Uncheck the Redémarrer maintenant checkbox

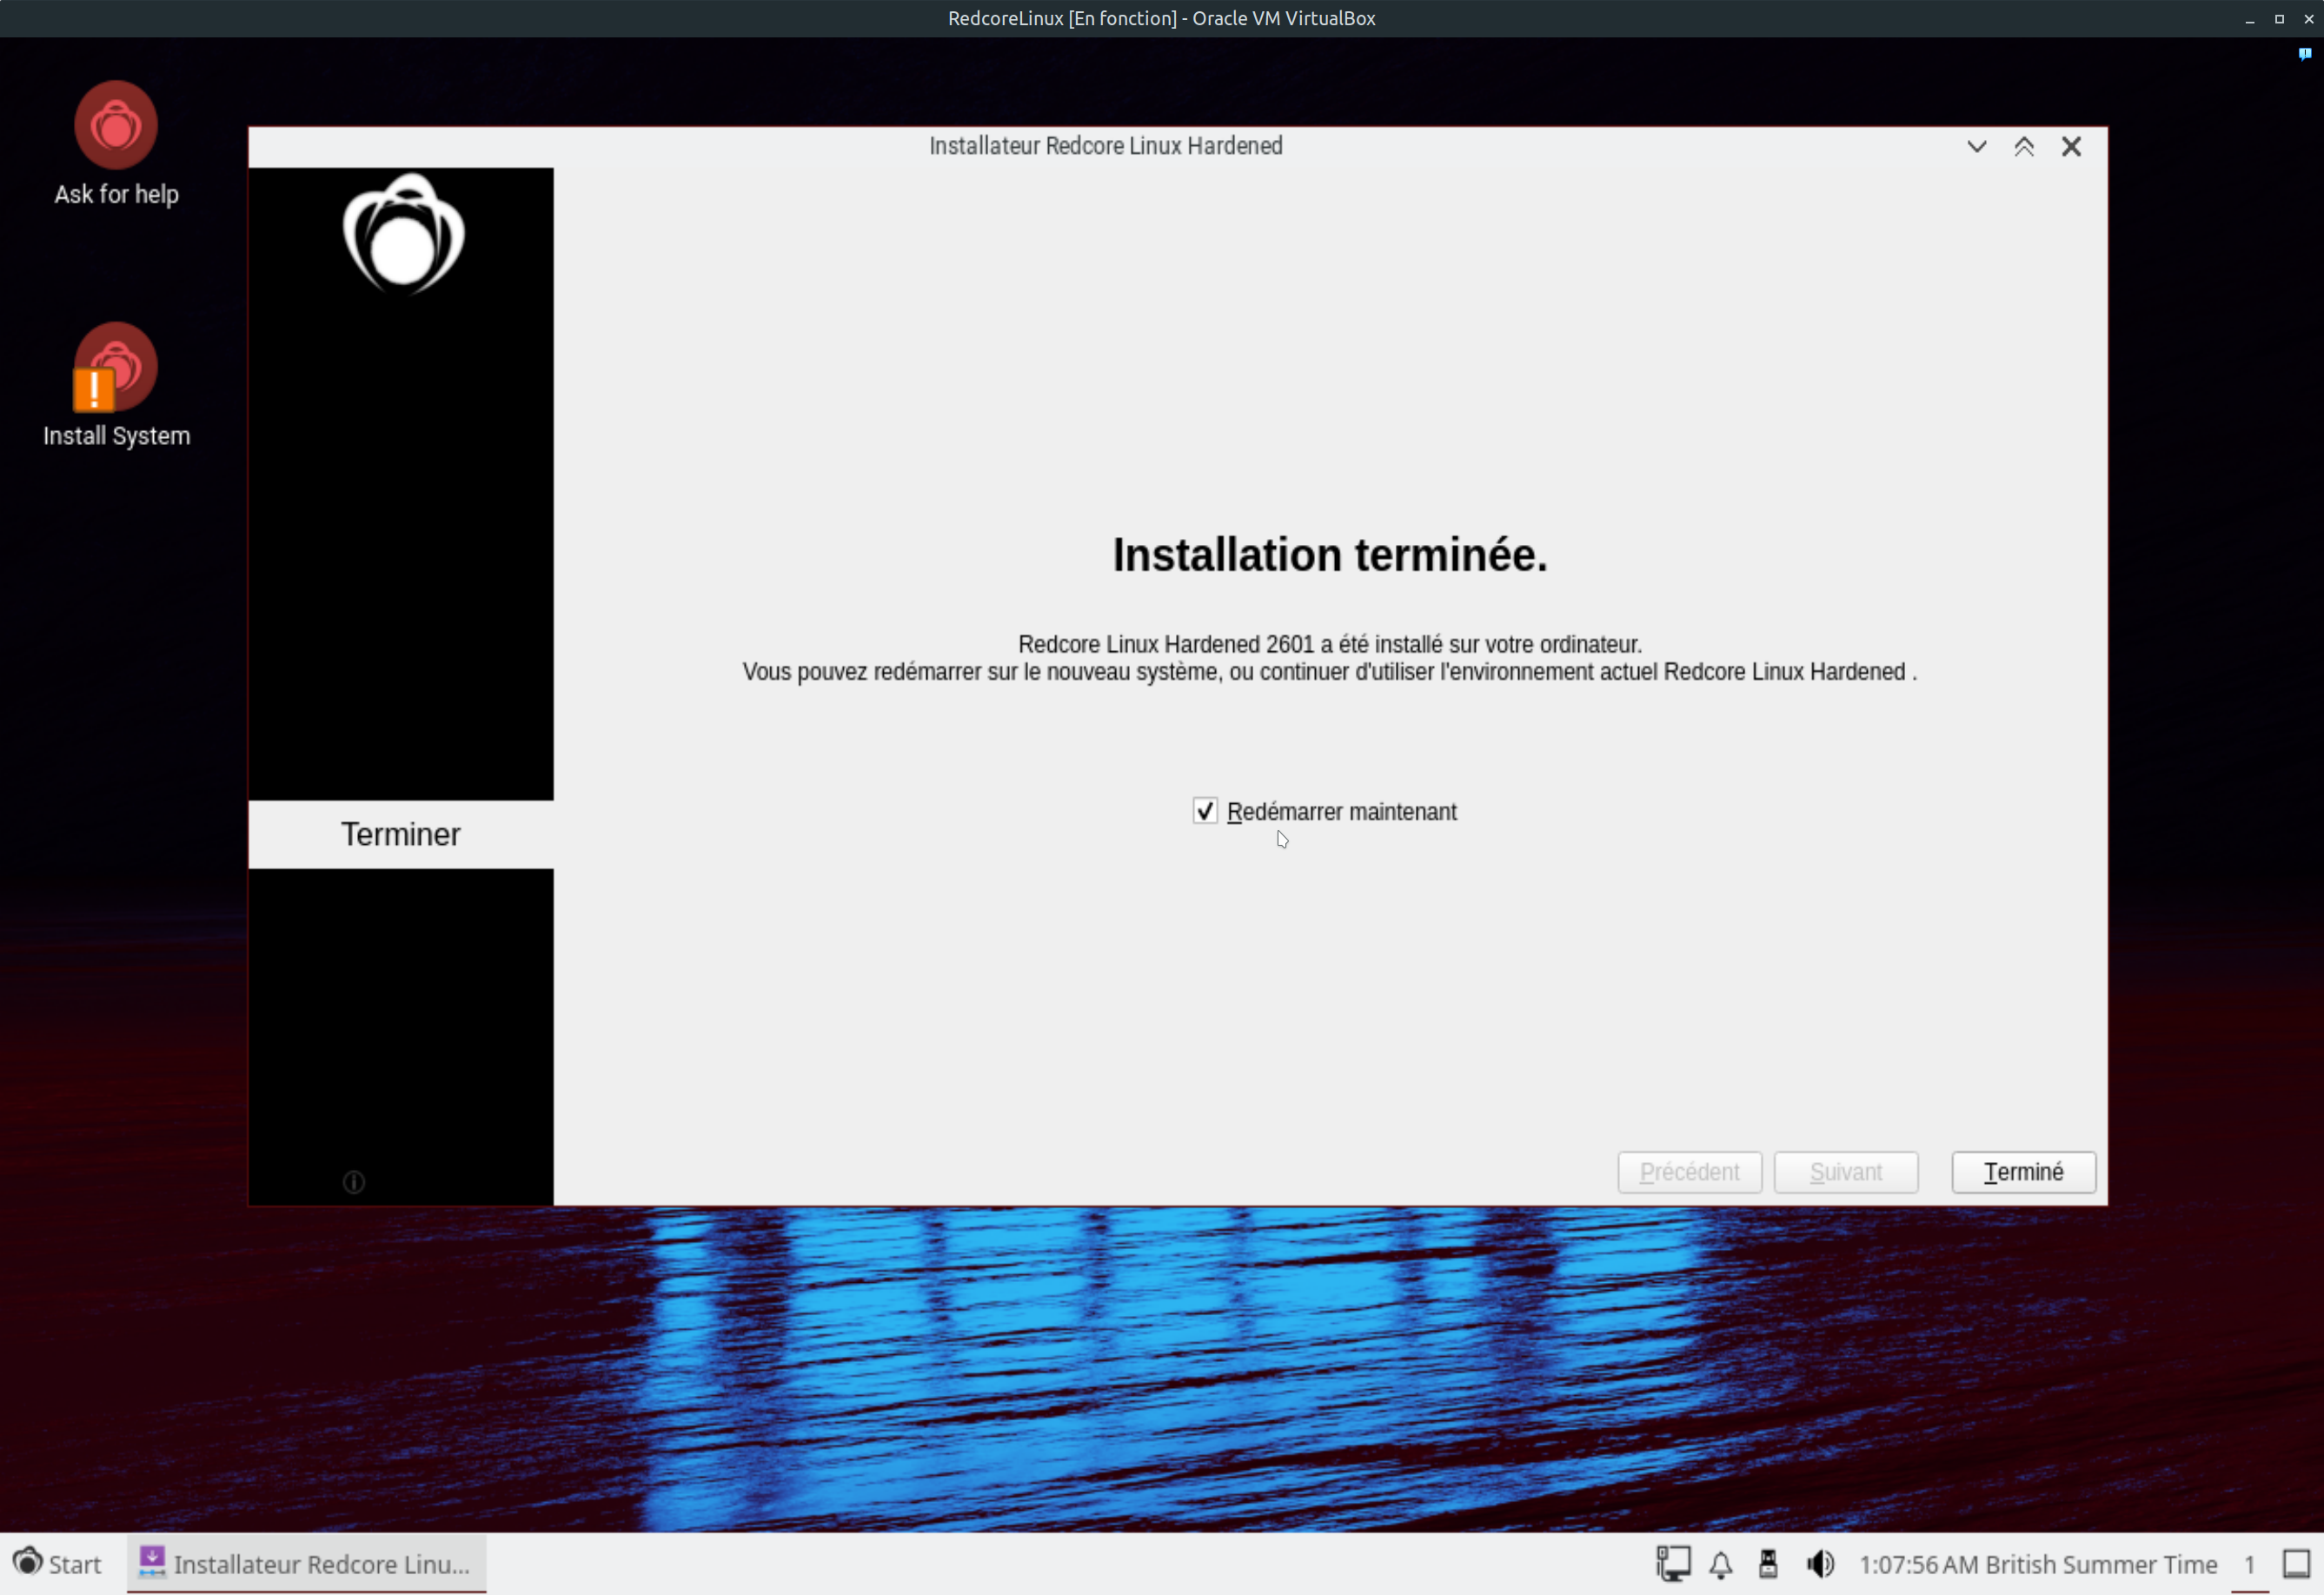[x=1205, y=811]
